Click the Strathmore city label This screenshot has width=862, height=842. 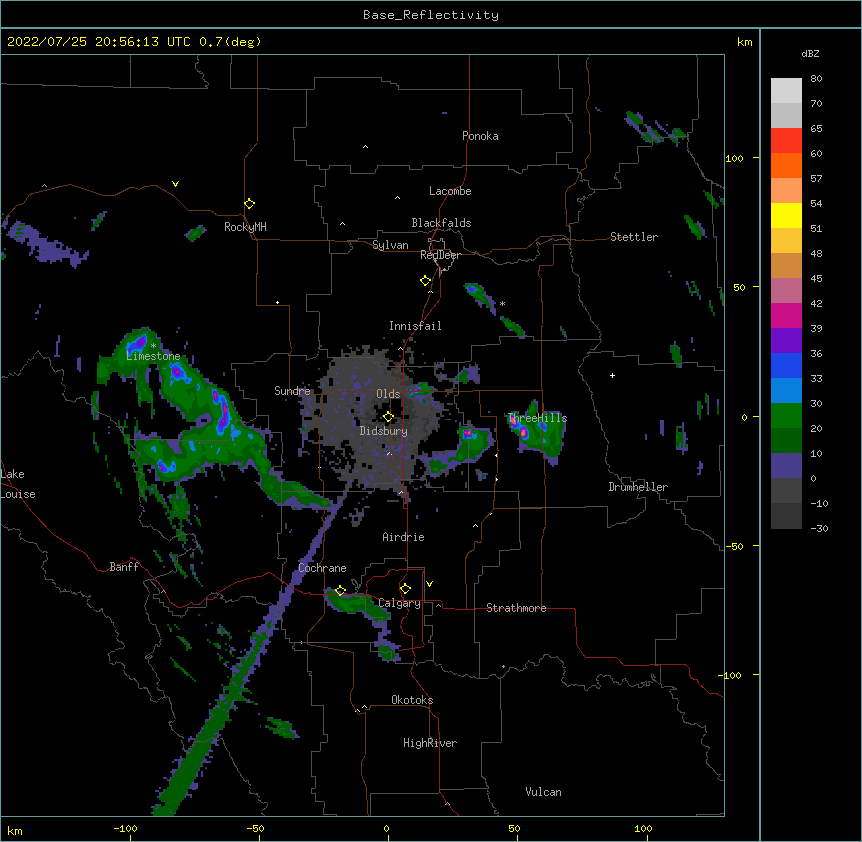pos(516,608)
